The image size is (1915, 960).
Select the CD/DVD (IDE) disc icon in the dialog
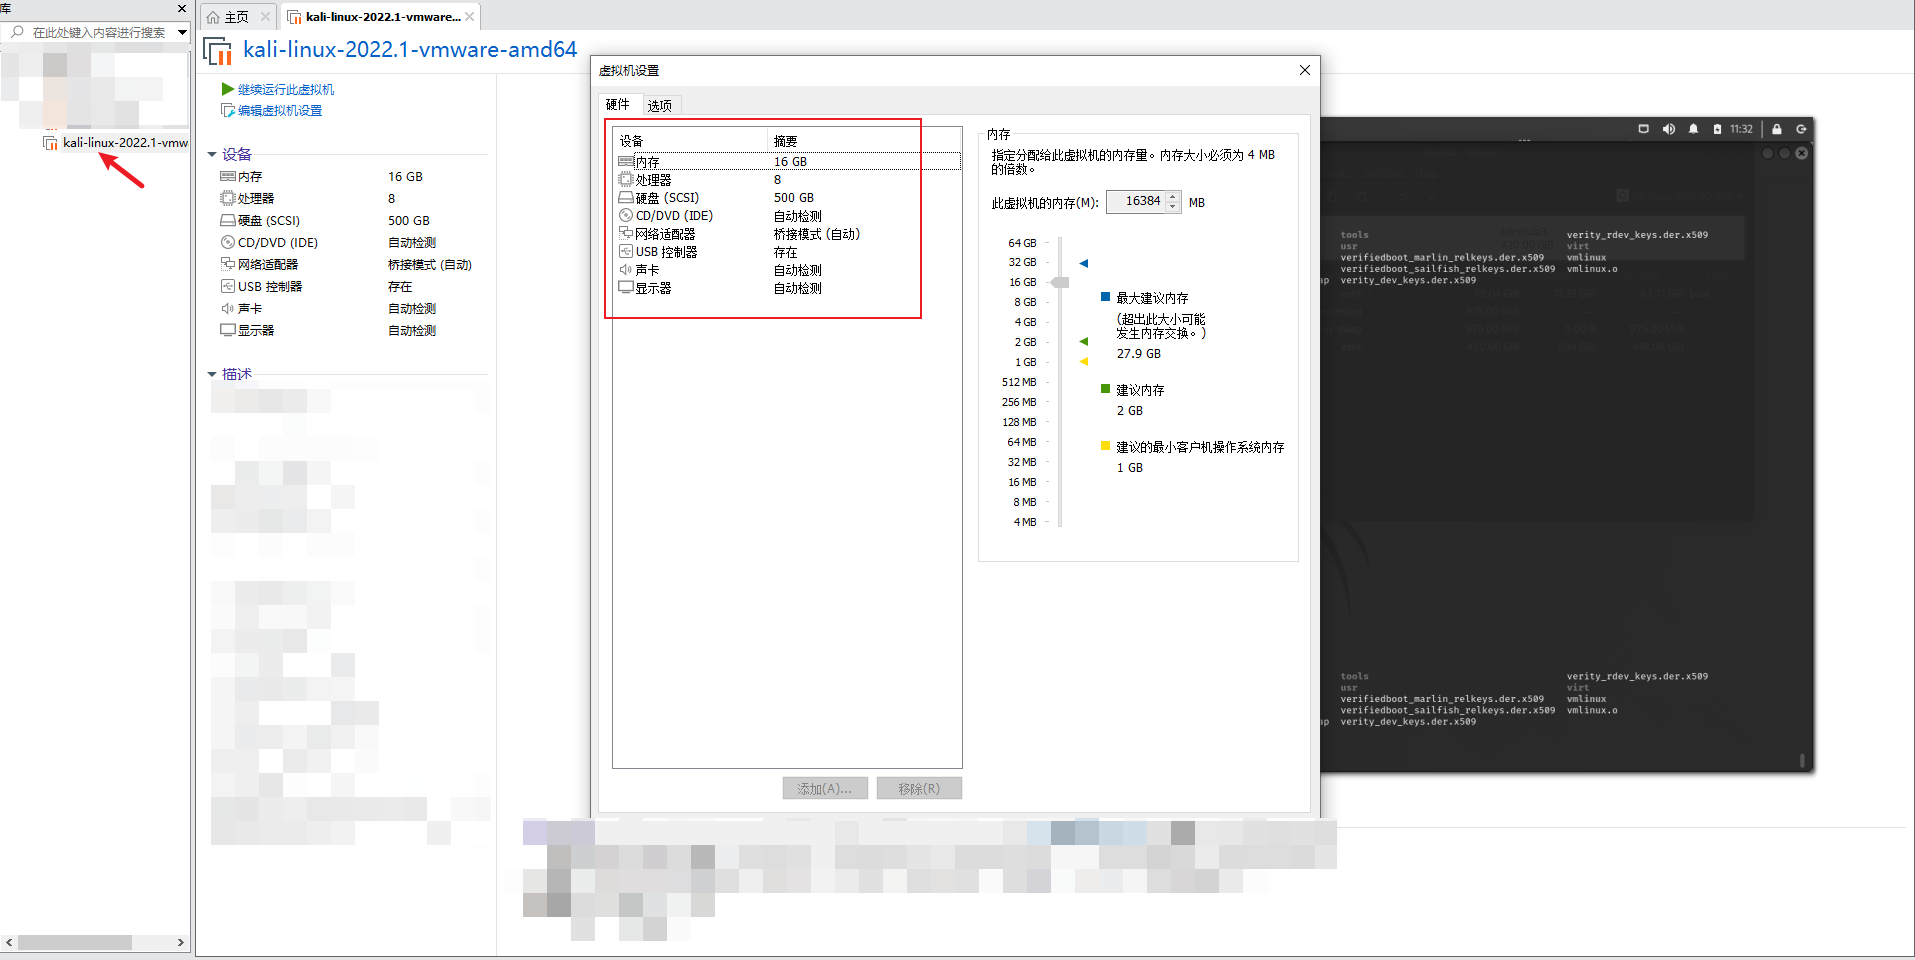coord(626,216)
